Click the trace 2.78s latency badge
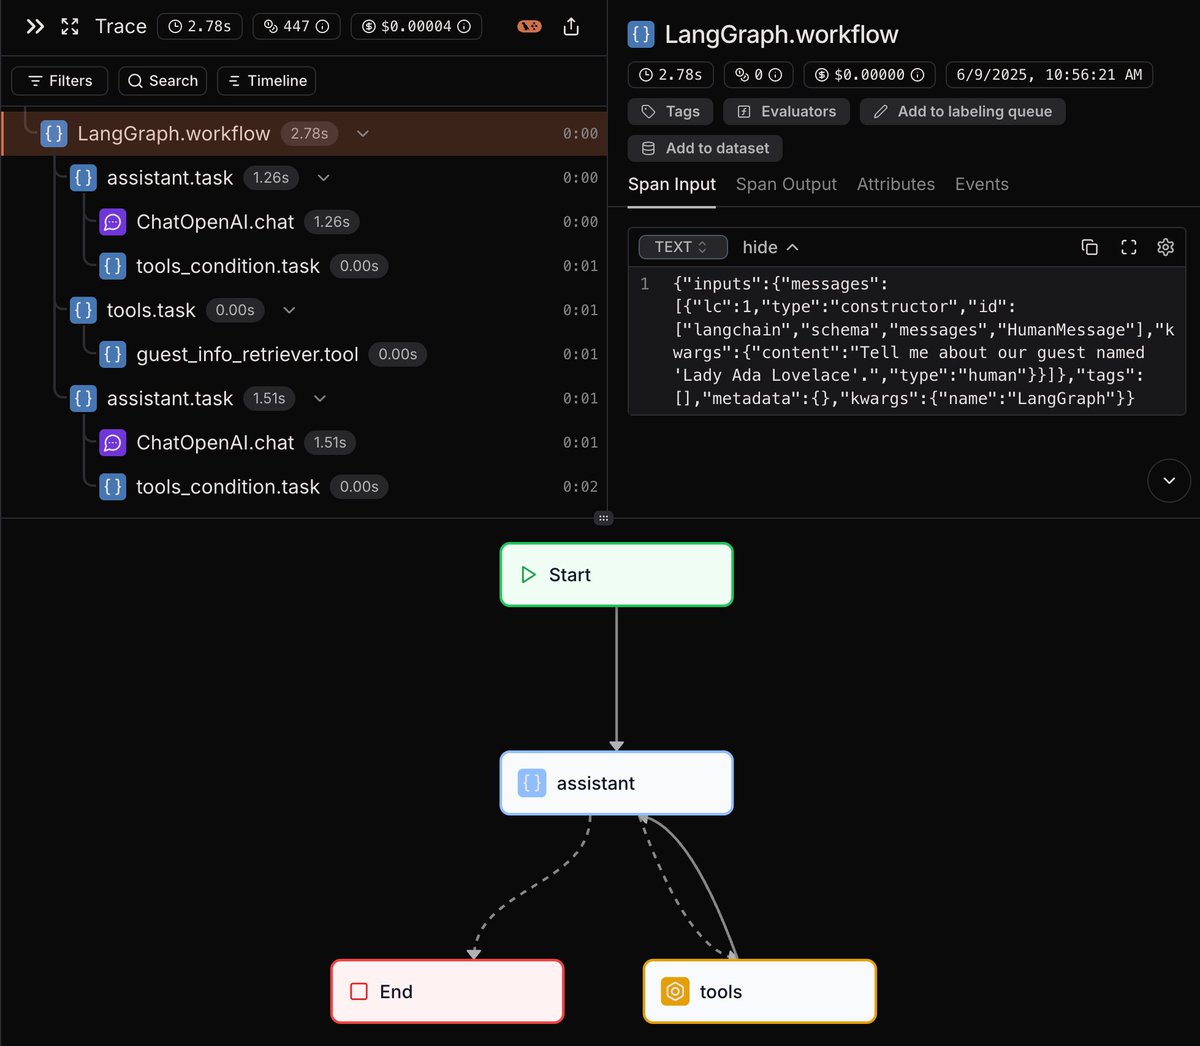 click(x=199, y=26)
